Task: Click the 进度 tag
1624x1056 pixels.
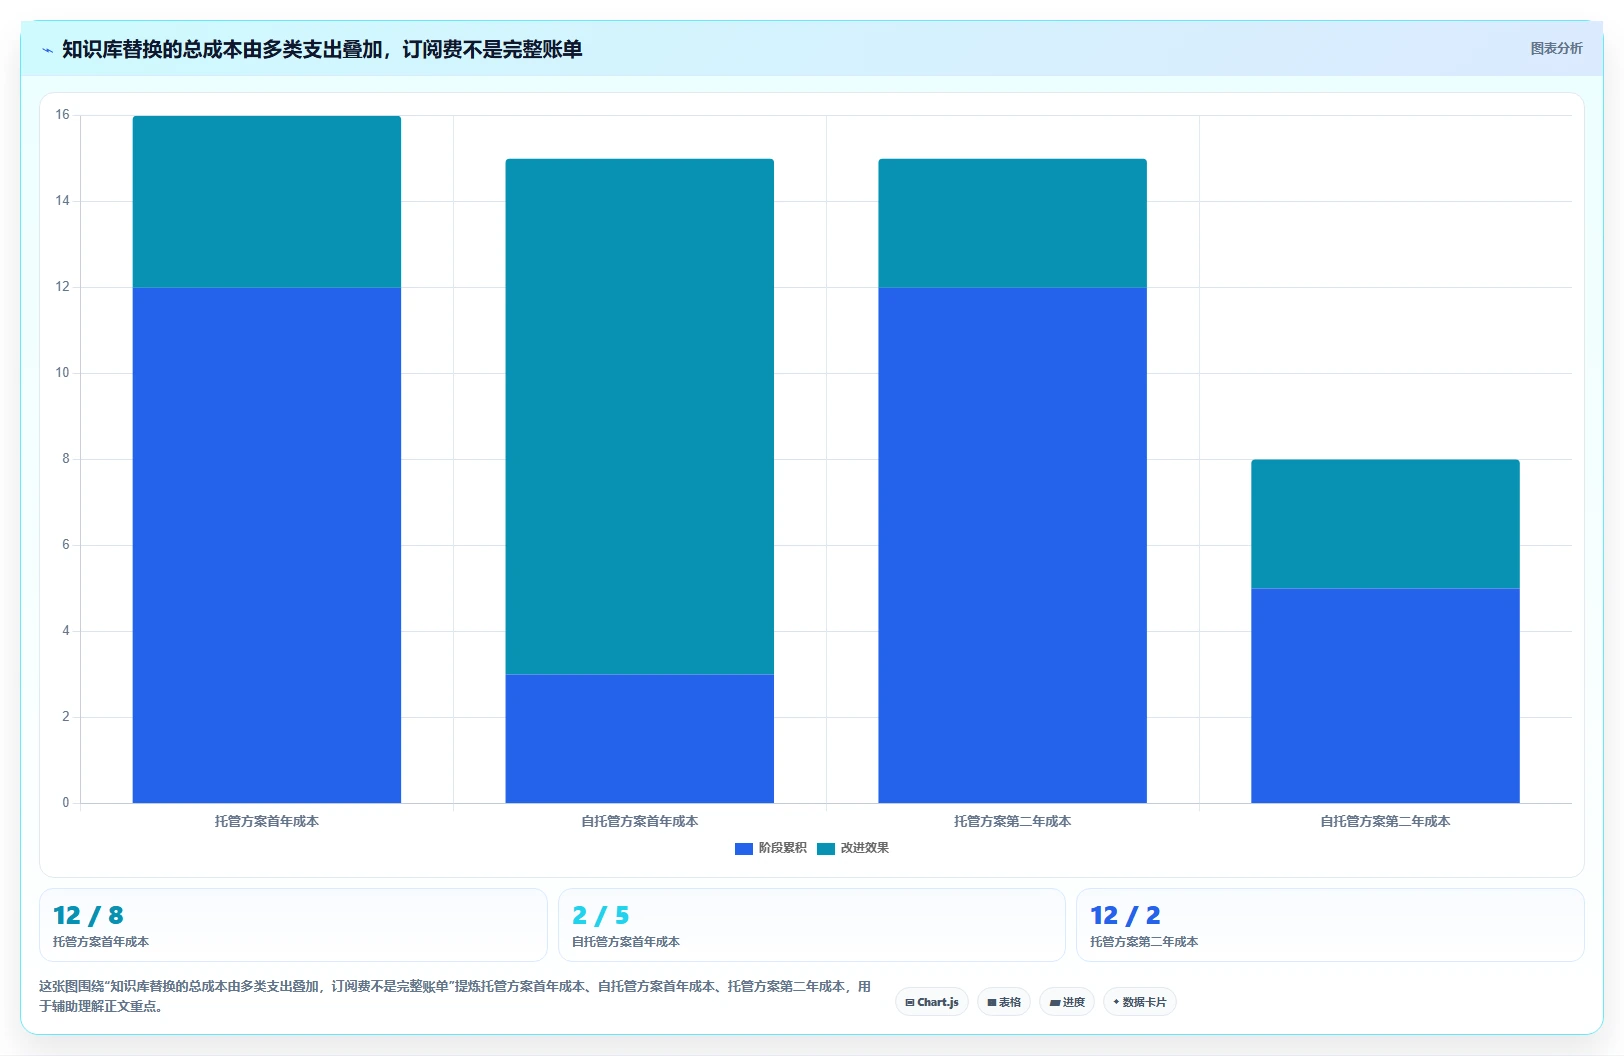Action: [x=1067, y=1002]
